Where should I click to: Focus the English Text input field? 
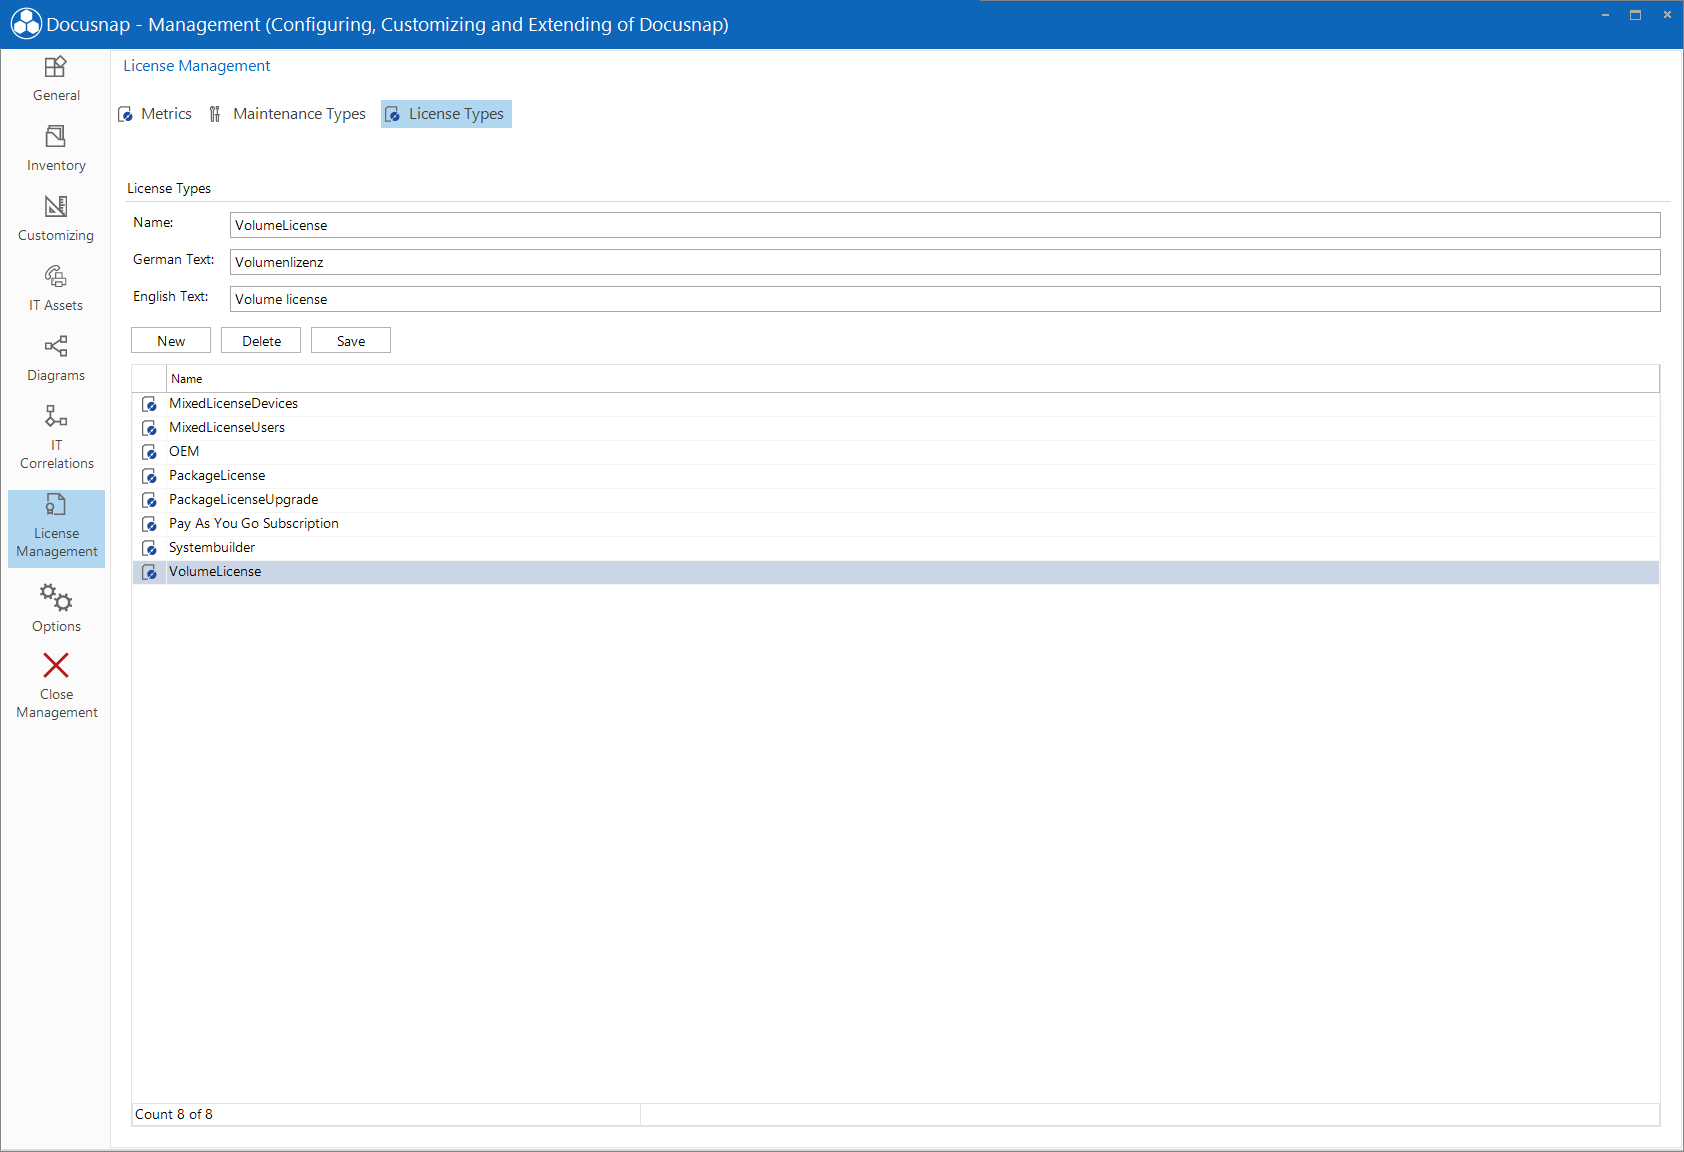click(x=945, y=299)
